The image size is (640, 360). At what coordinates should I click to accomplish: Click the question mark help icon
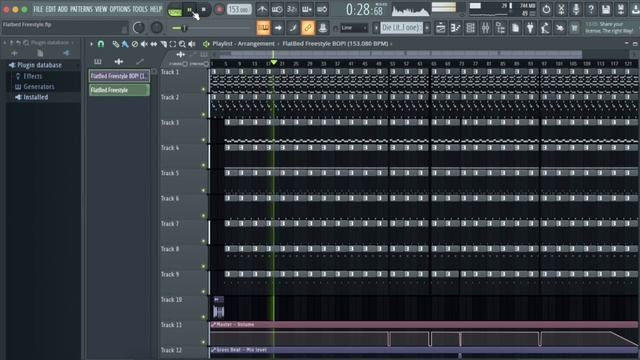pos(591,9)
